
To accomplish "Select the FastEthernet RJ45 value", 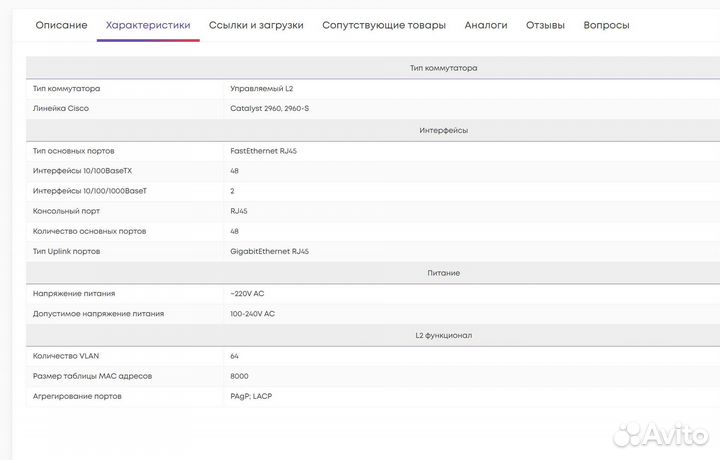I will click(x=264, y=151).
